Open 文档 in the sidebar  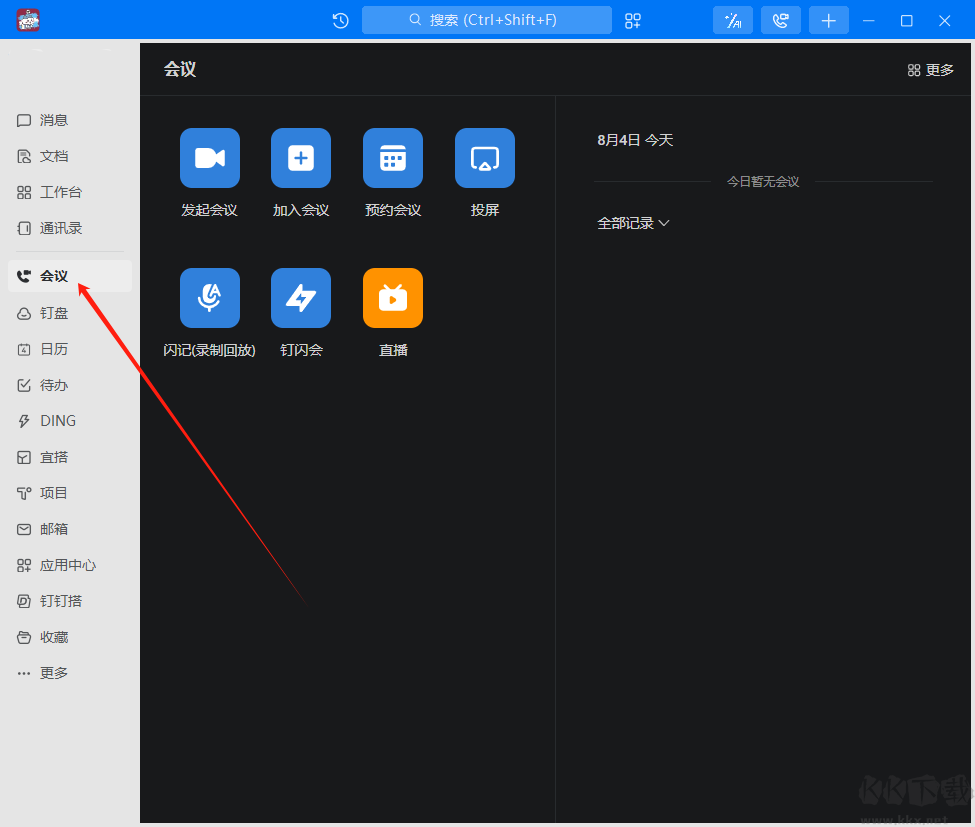click(70, 156)
